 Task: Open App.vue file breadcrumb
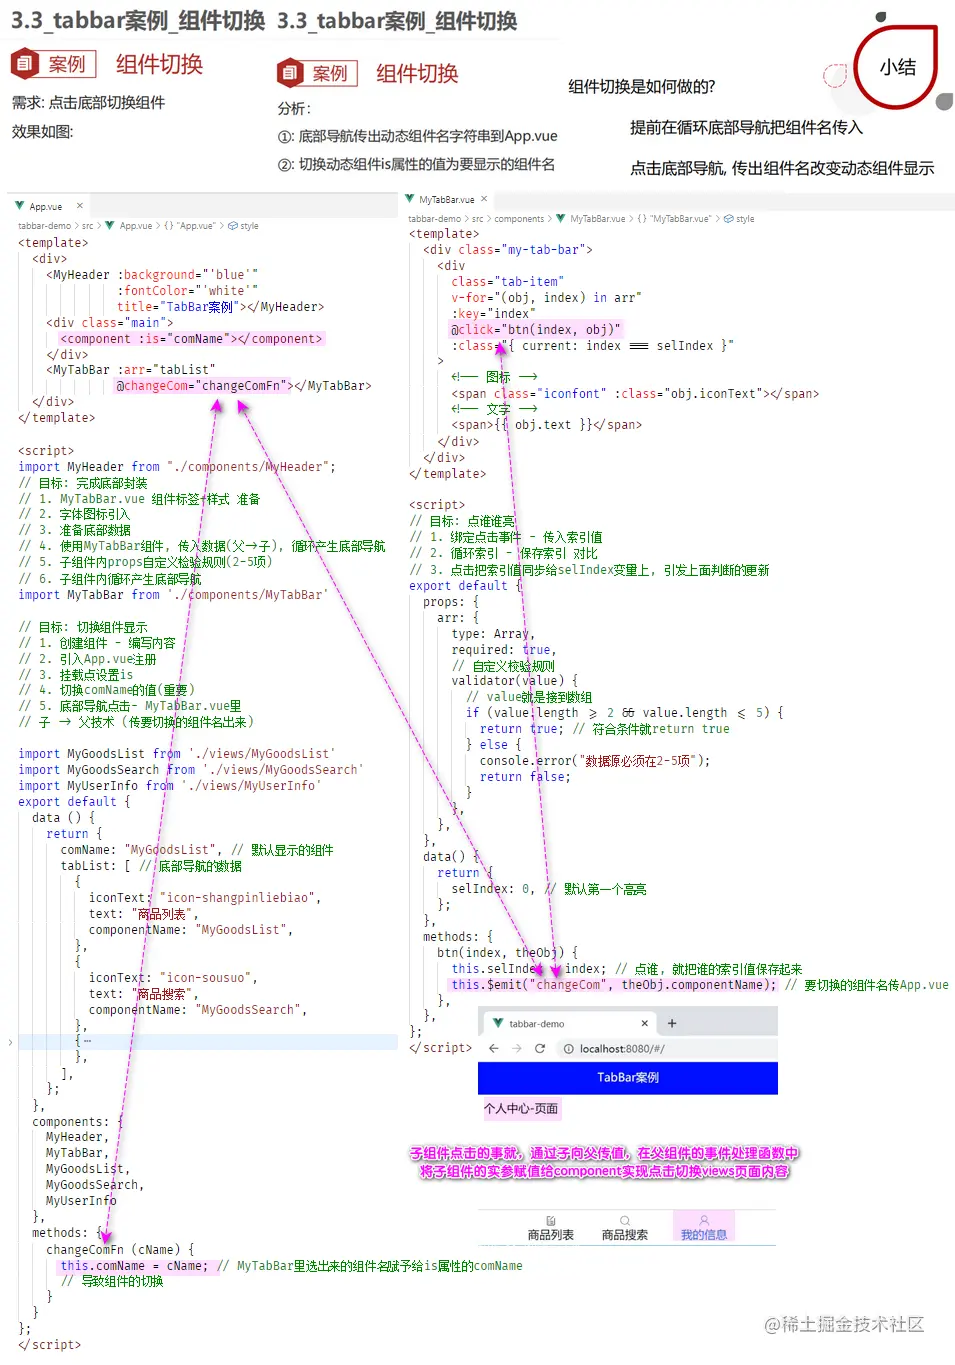coord(136,226)
